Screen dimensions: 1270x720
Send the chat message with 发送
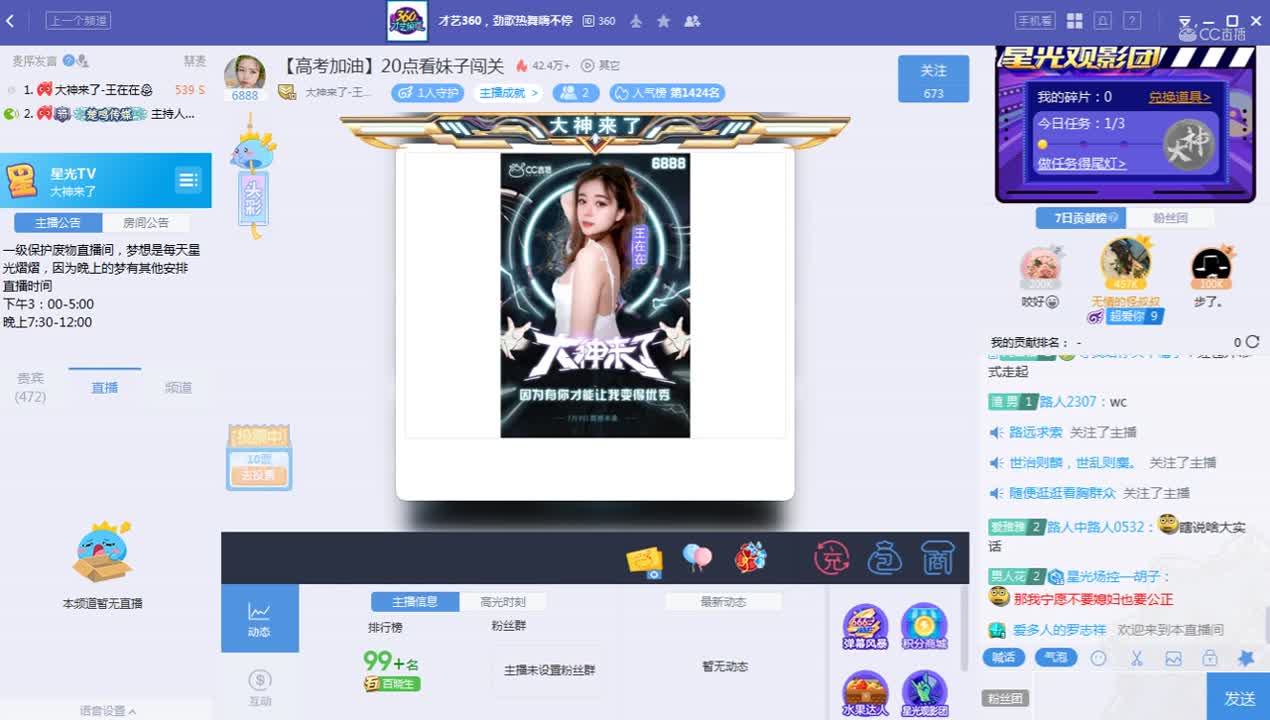[x=1239, y=698]
